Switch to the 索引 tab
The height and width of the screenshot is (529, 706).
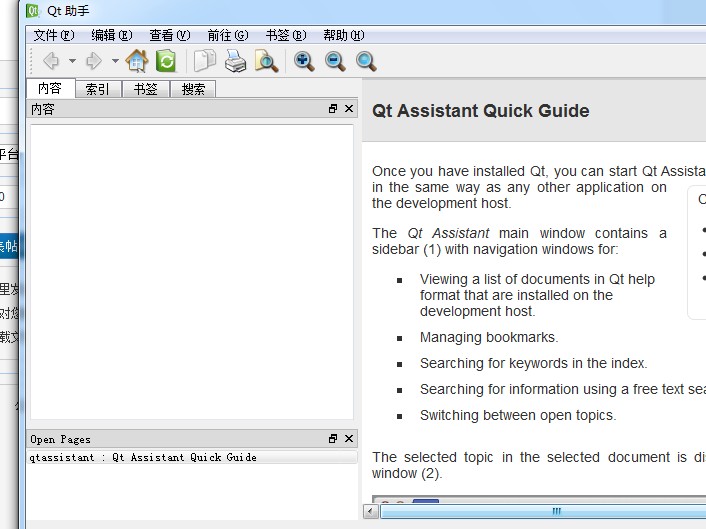pyautogui.click(x=98, y=89)
